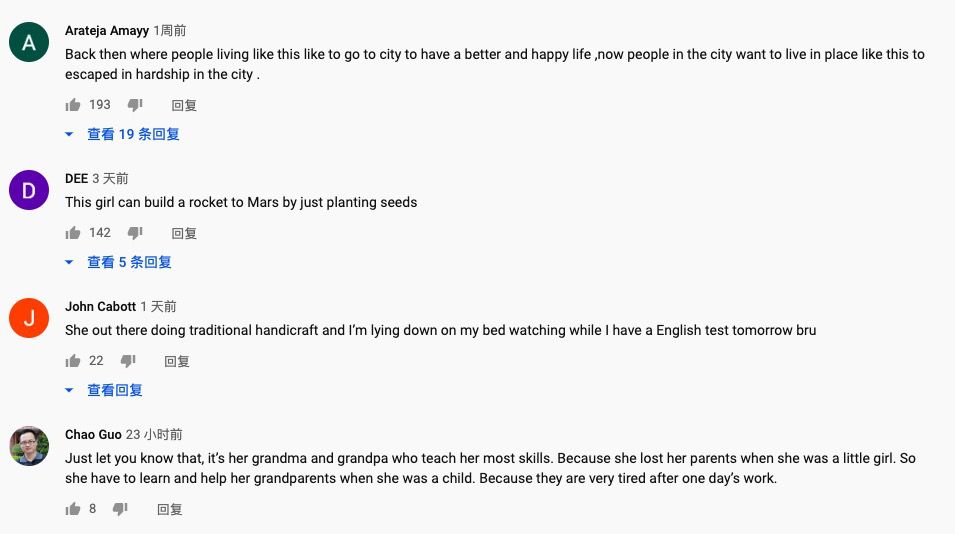Dislike John Cabott's comment
This screenshot has width=955, height=534.
[128, 361]
